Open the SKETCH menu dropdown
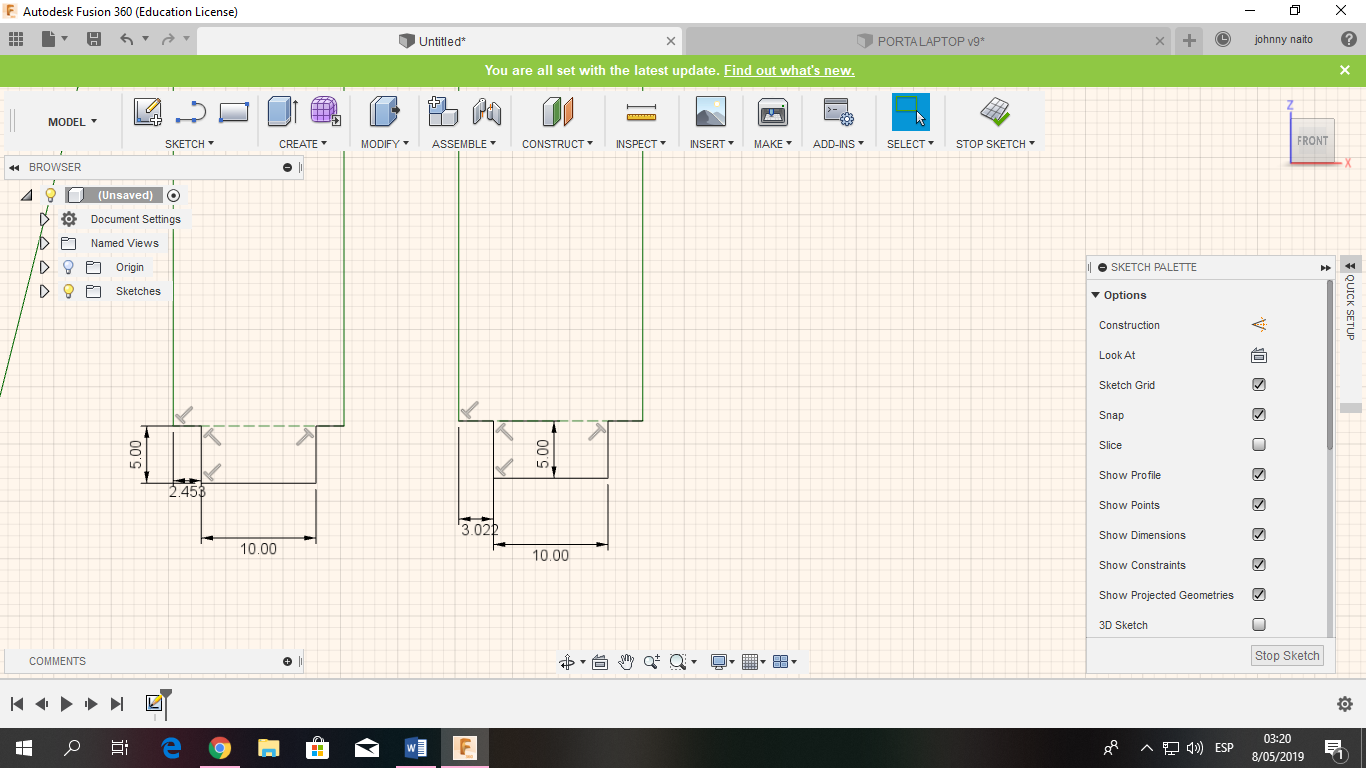 pyautogui.click(x=189, y=144)
